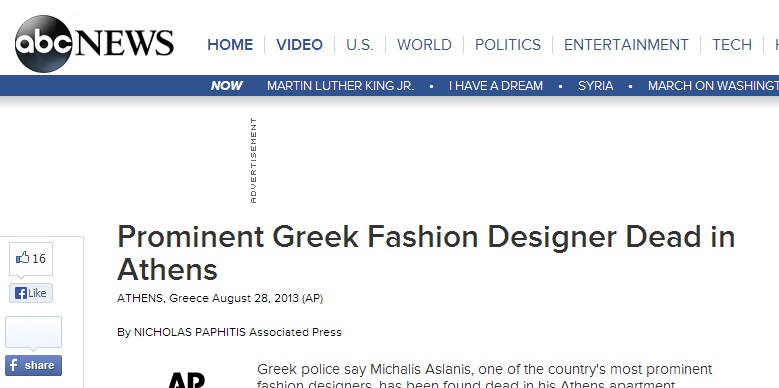Click the Facebook Like button
The height and width of the screenshot is (388, 779).
31,293
